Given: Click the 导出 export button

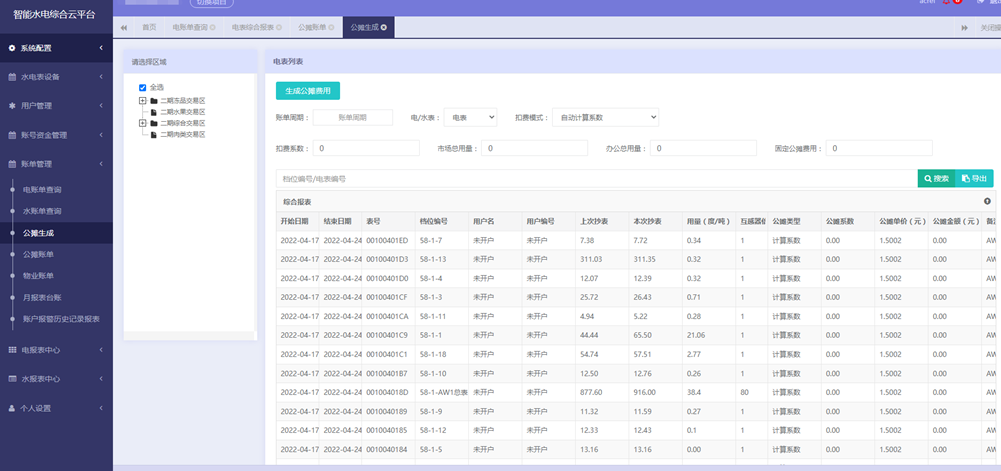Looking at the screenshot, I should (x=974, y=179).
